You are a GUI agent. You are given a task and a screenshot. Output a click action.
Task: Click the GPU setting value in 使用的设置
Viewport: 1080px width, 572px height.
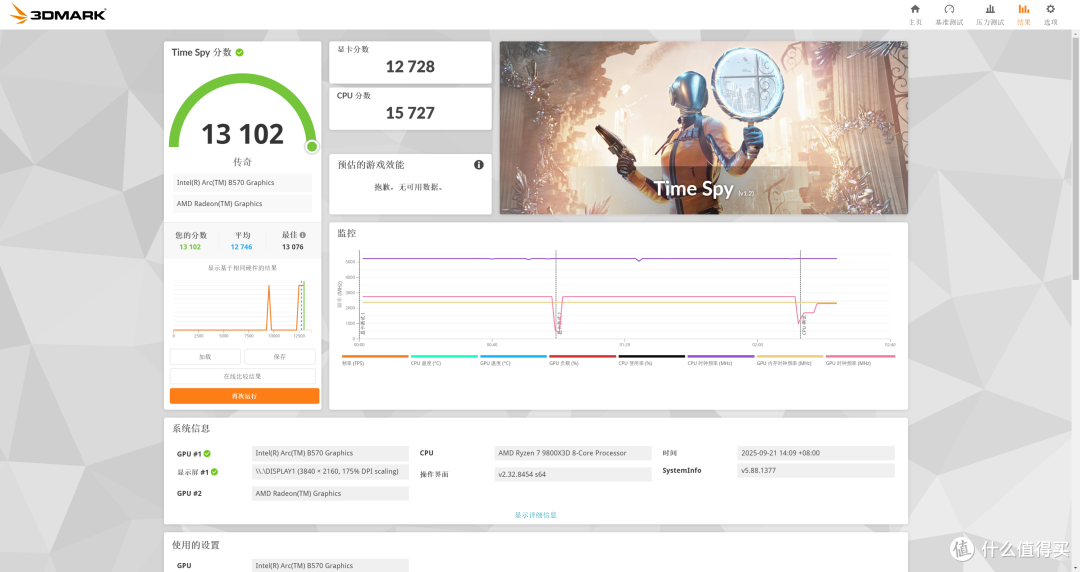point(331,565)
